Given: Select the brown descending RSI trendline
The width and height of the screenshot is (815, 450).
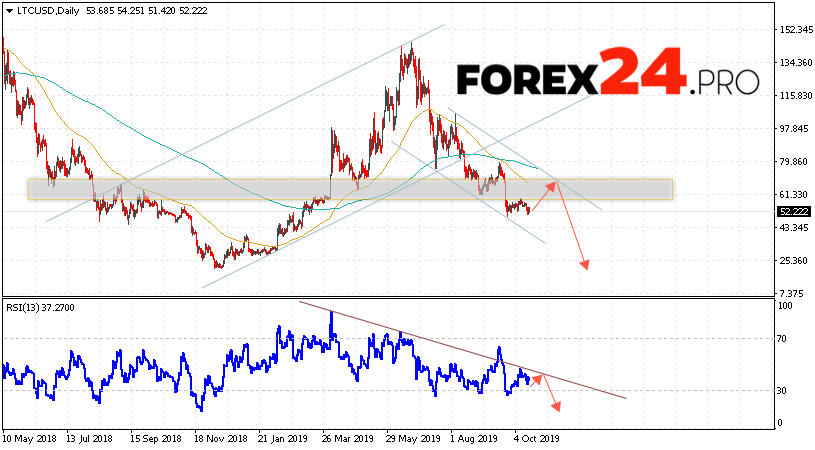Looking at the screenshot, I should coord(460,349).
